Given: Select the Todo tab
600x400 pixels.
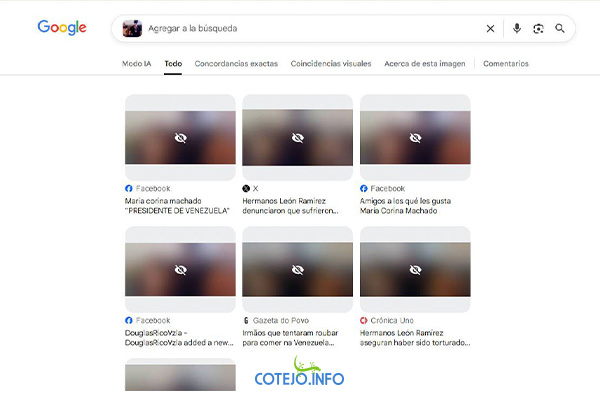Looking at the screenshot, I should (173, 64).
